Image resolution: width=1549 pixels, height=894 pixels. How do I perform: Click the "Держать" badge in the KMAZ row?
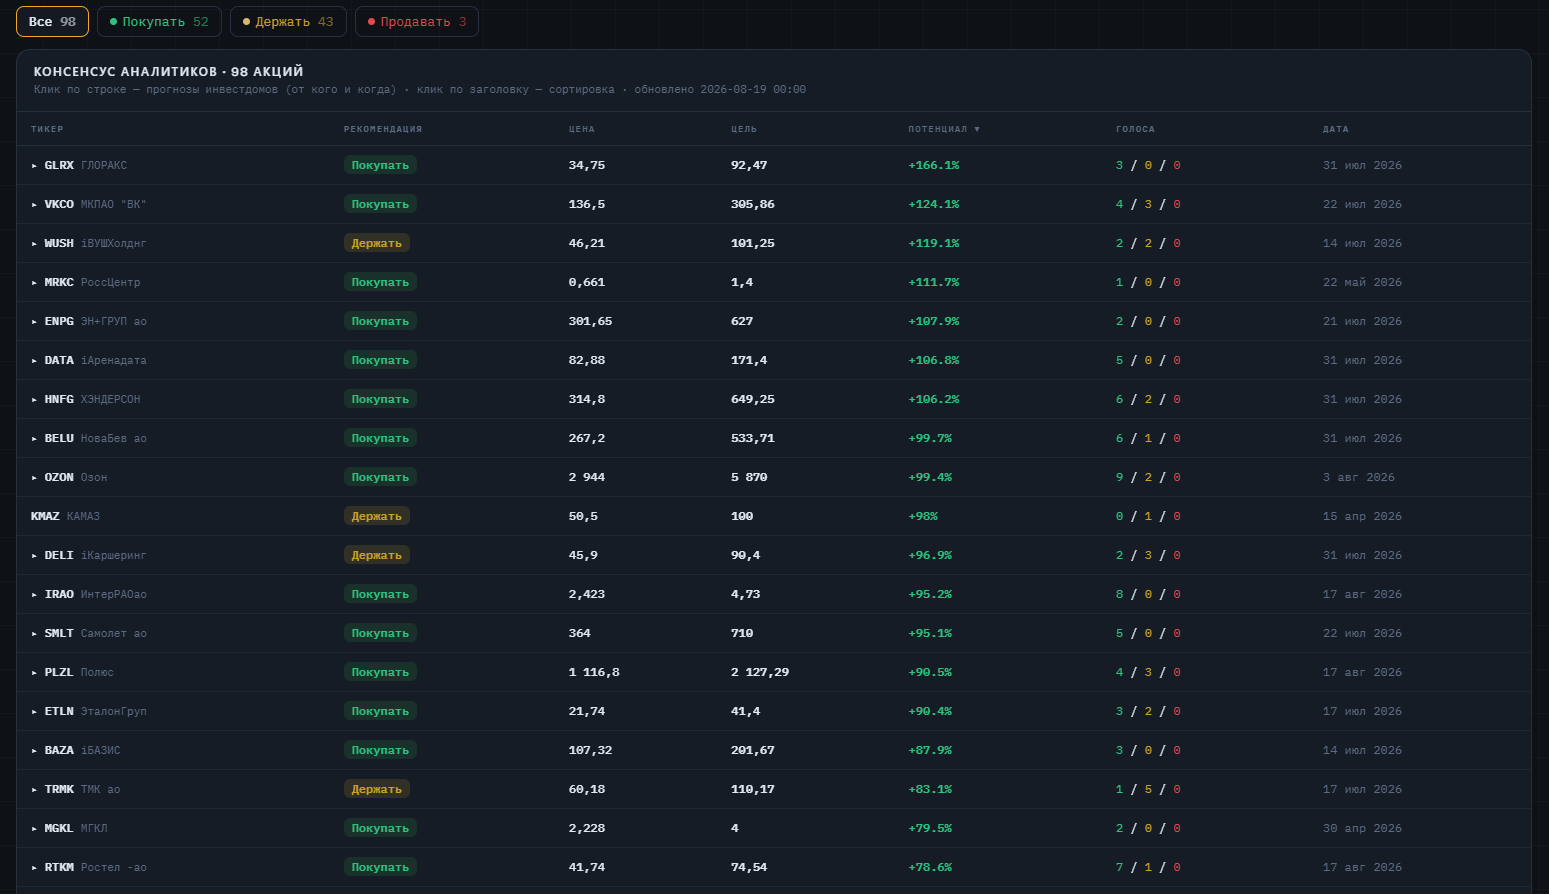377,516
